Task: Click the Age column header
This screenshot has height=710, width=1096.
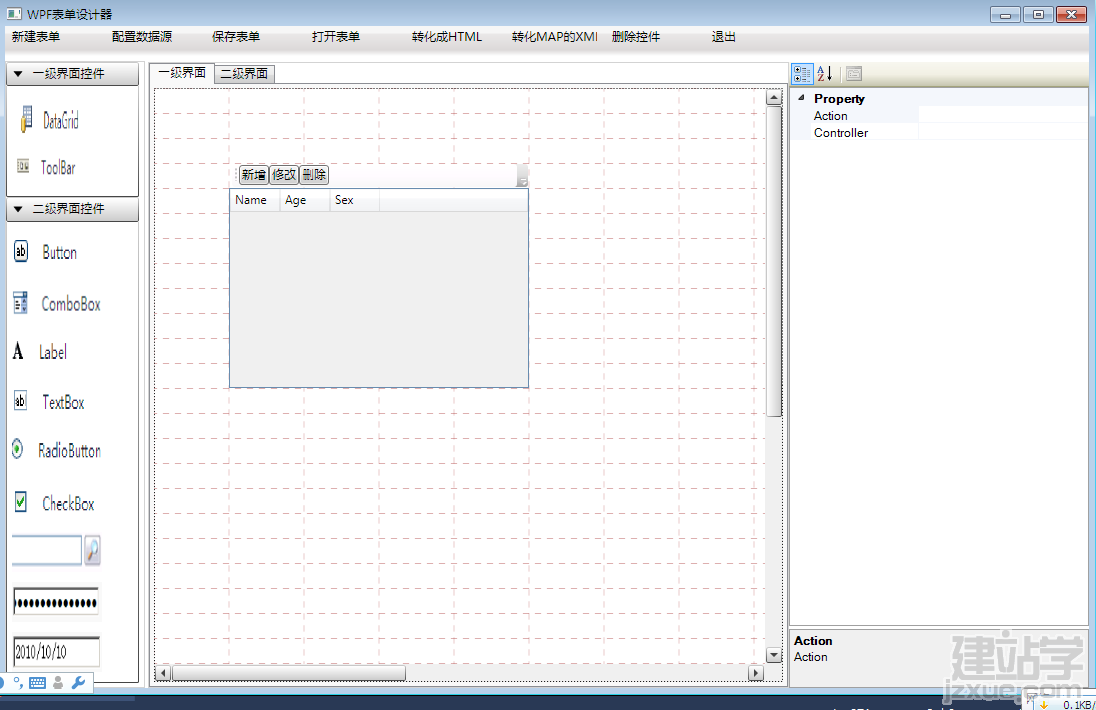Action: 304,200
